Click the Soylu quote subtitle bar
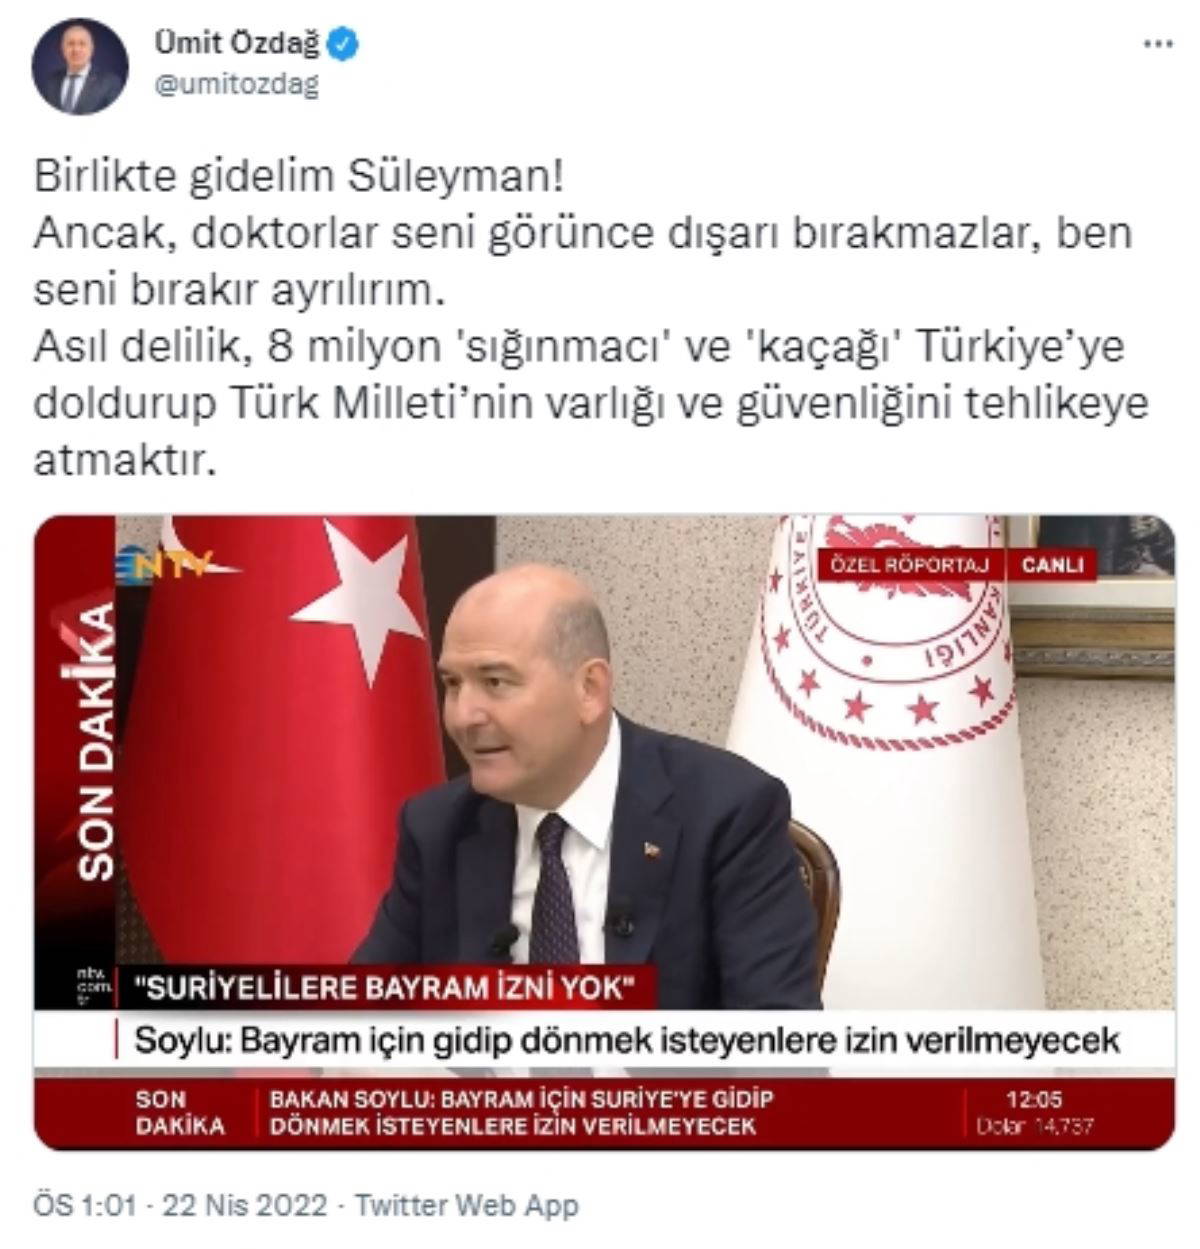The height and width of the screenshot is (1249, 1200). tap(626, 1041)
